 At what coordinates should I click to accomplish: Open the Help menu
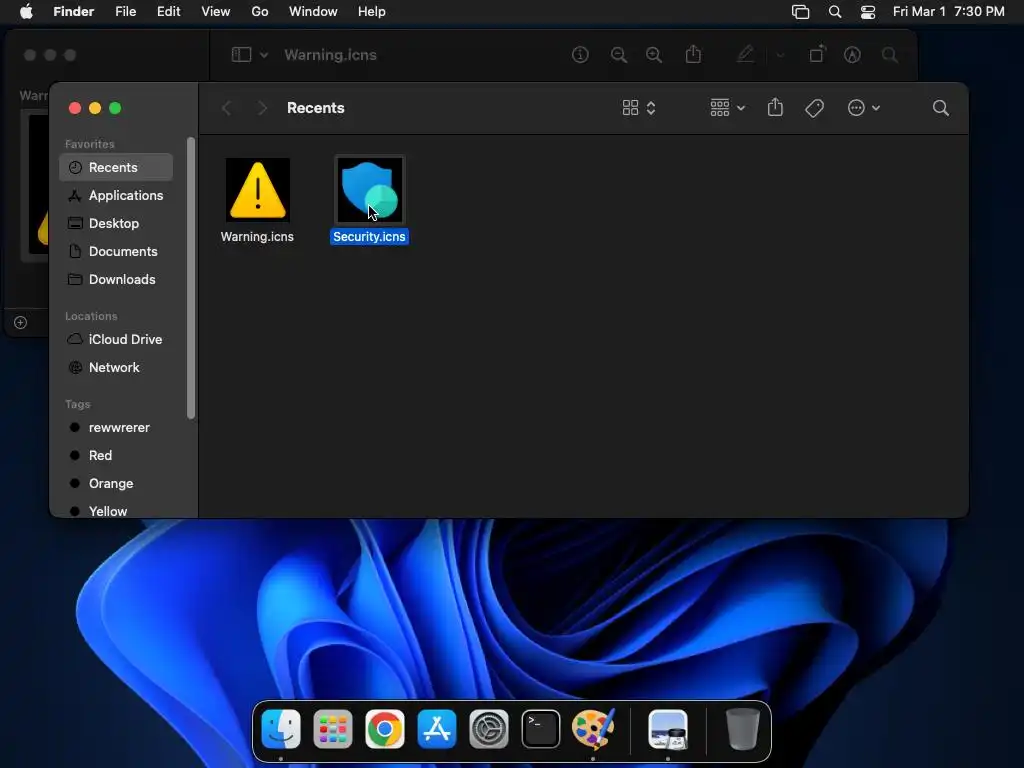(372, 12)
